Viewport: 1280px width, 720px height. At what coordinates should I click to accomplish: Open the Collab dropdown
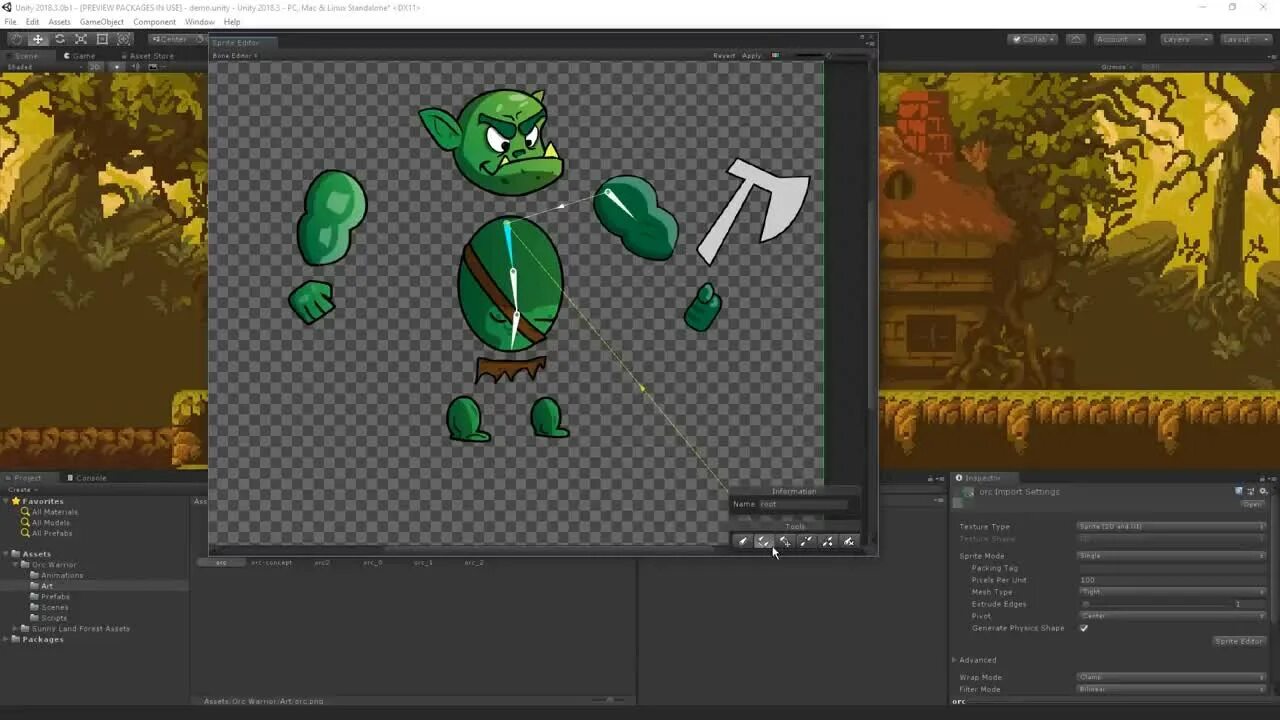point(1034,39)
